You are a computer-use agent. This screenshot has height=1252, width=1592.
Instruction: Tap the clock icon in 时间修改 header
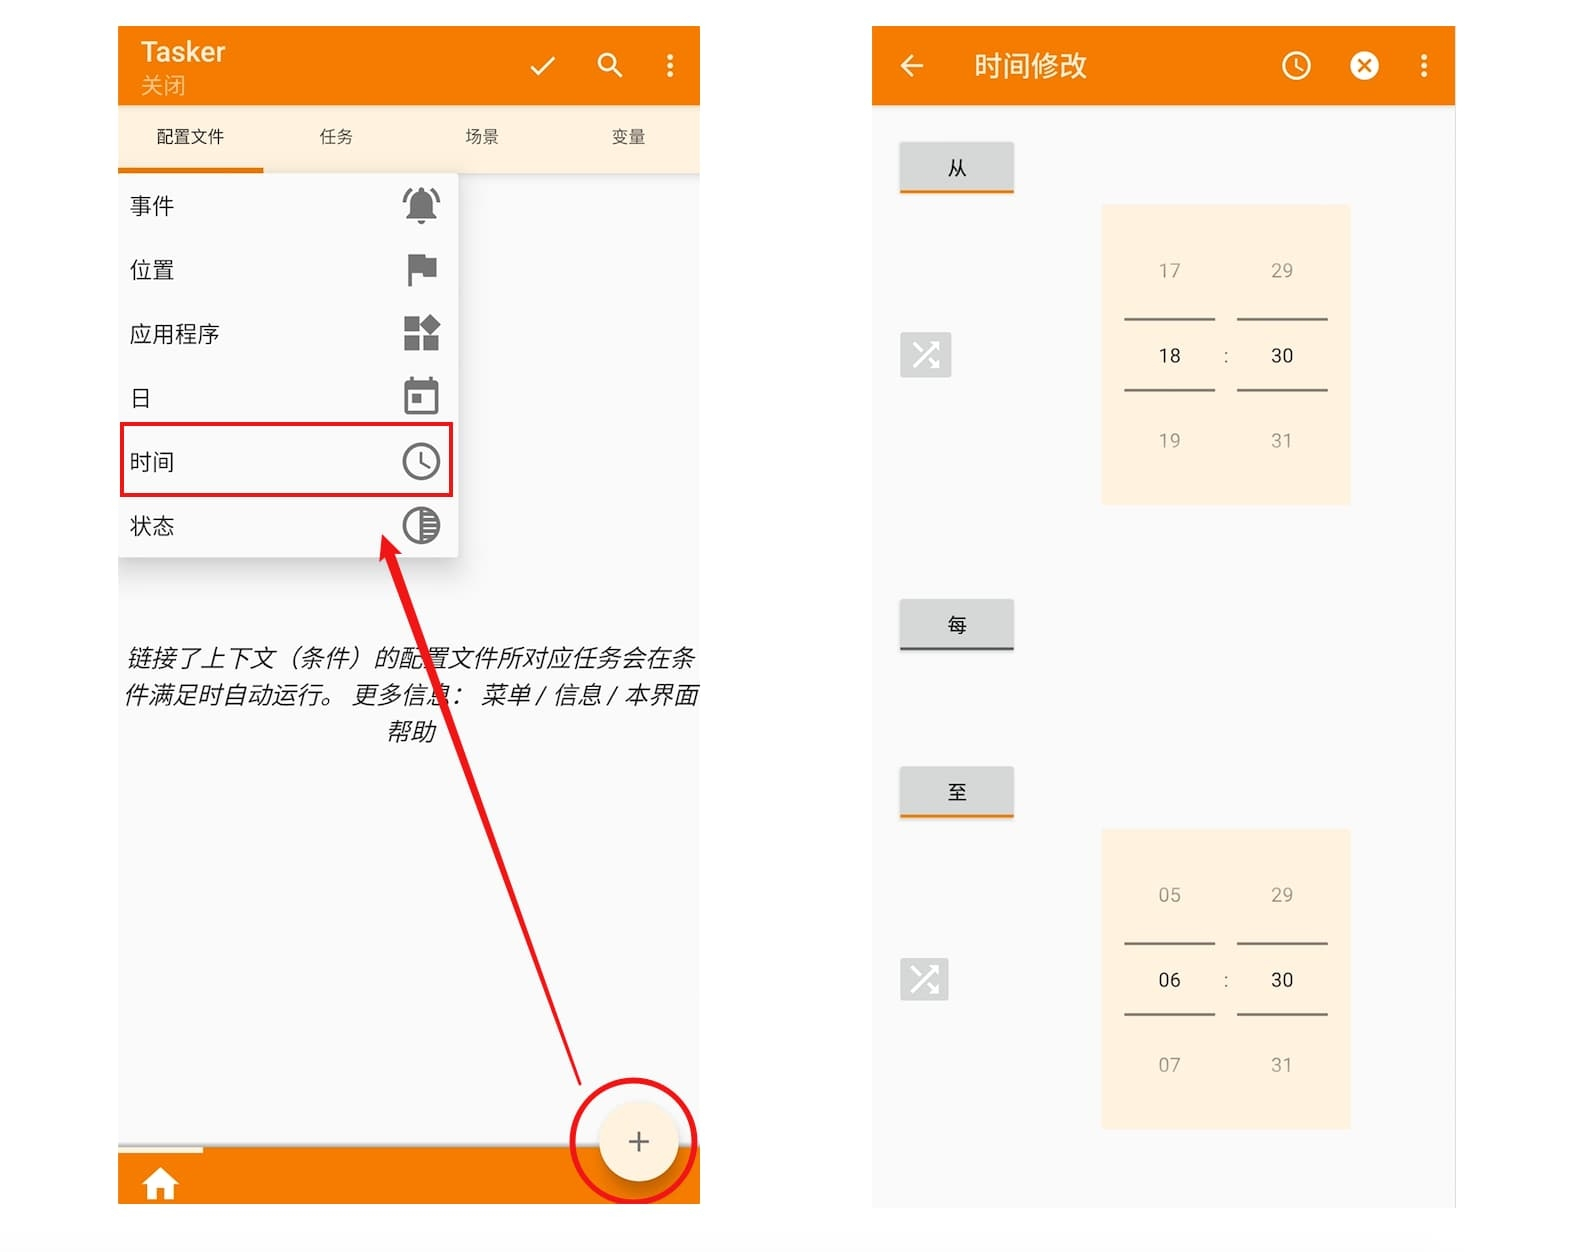pyautogui.click(x=1296, y=66)
